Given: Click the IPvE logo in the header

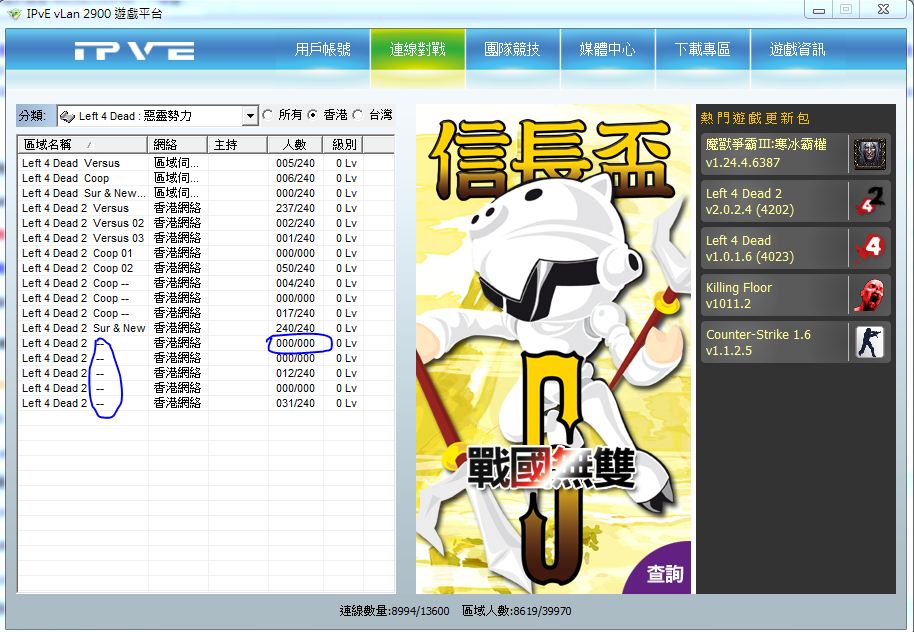Looking at the screenshot, I should point(134,51).
